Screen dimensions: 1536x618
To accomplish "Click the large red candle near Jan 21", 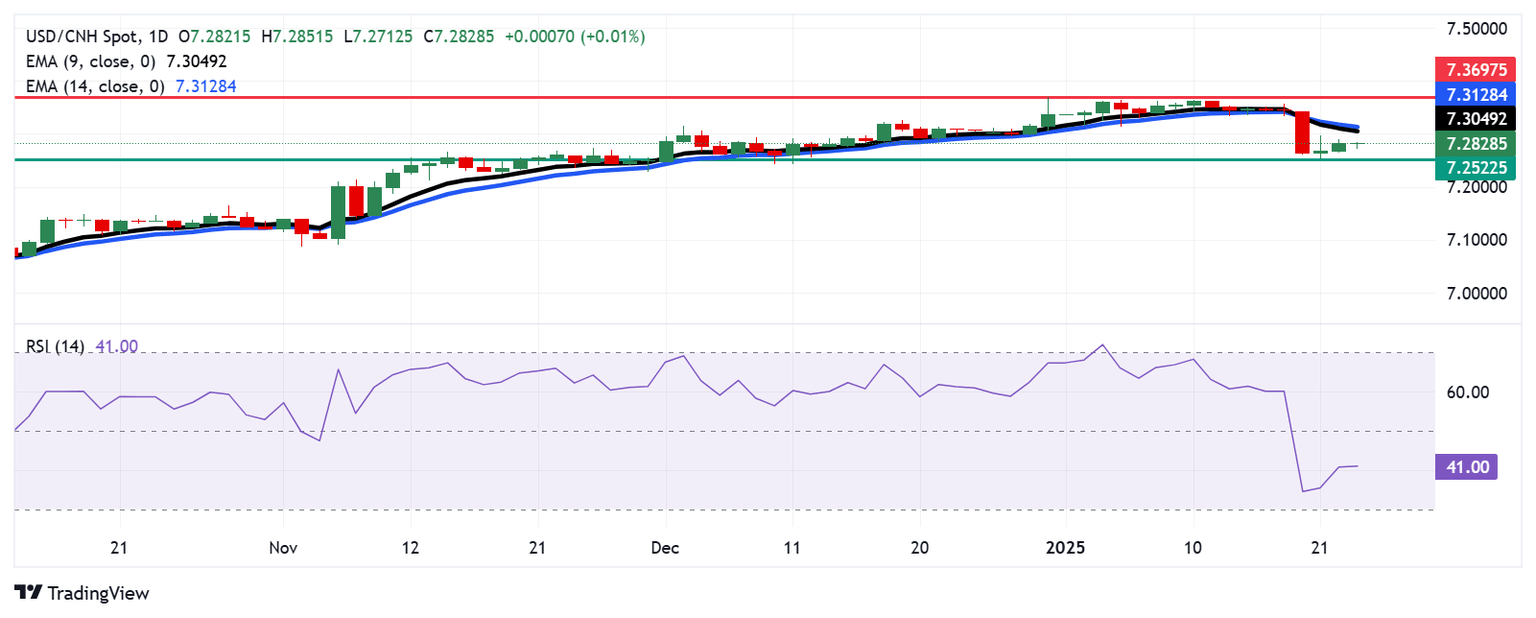I will (x=1302, y=132).
